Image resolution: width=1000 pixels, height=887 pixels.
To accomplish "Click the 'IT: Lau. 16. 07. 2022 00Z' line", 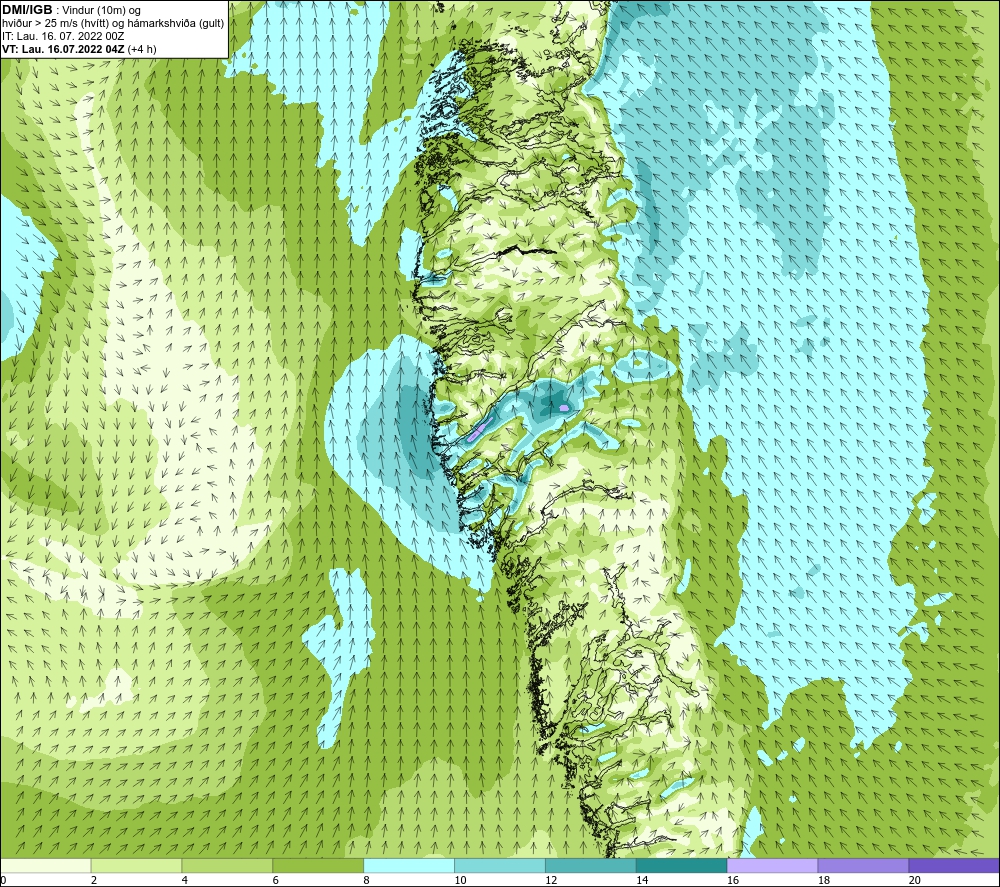I will 62,36.
